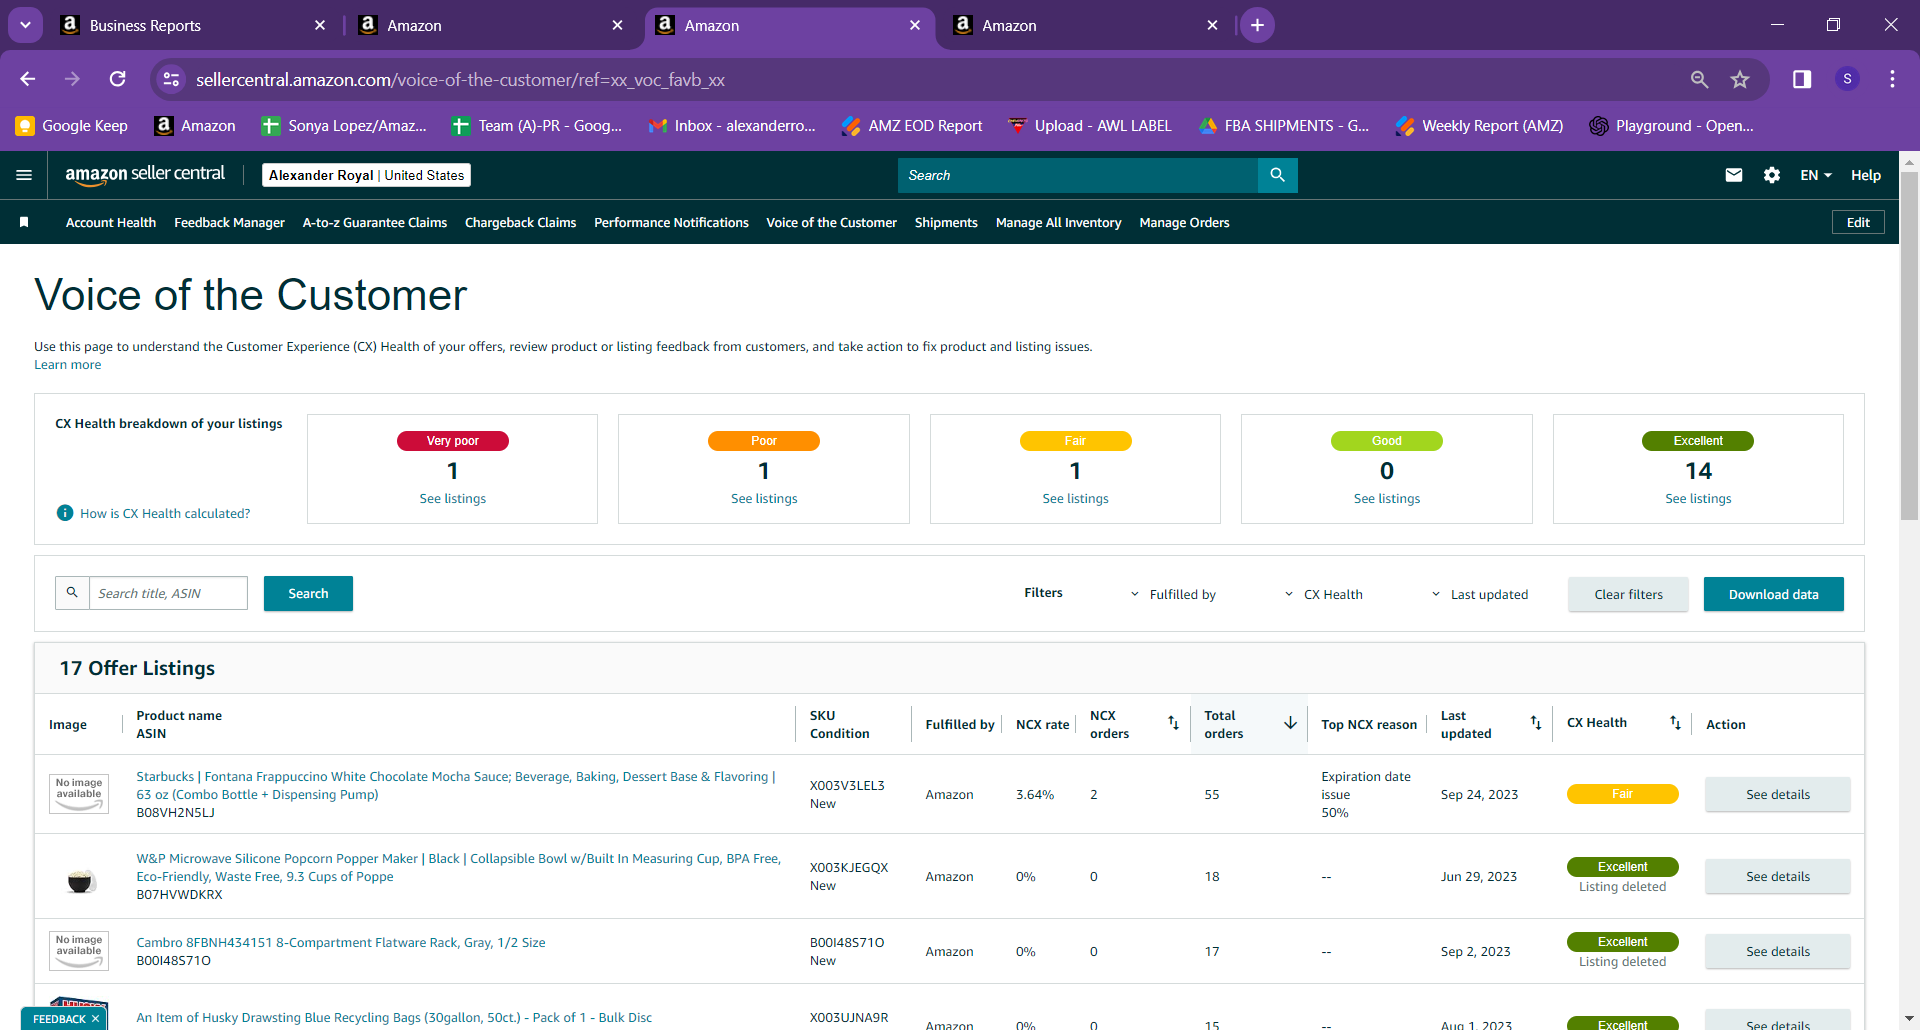Screen dimensions: 1920x1030
Task: Open Account Health menu item
Action: [x=111, y=222]
